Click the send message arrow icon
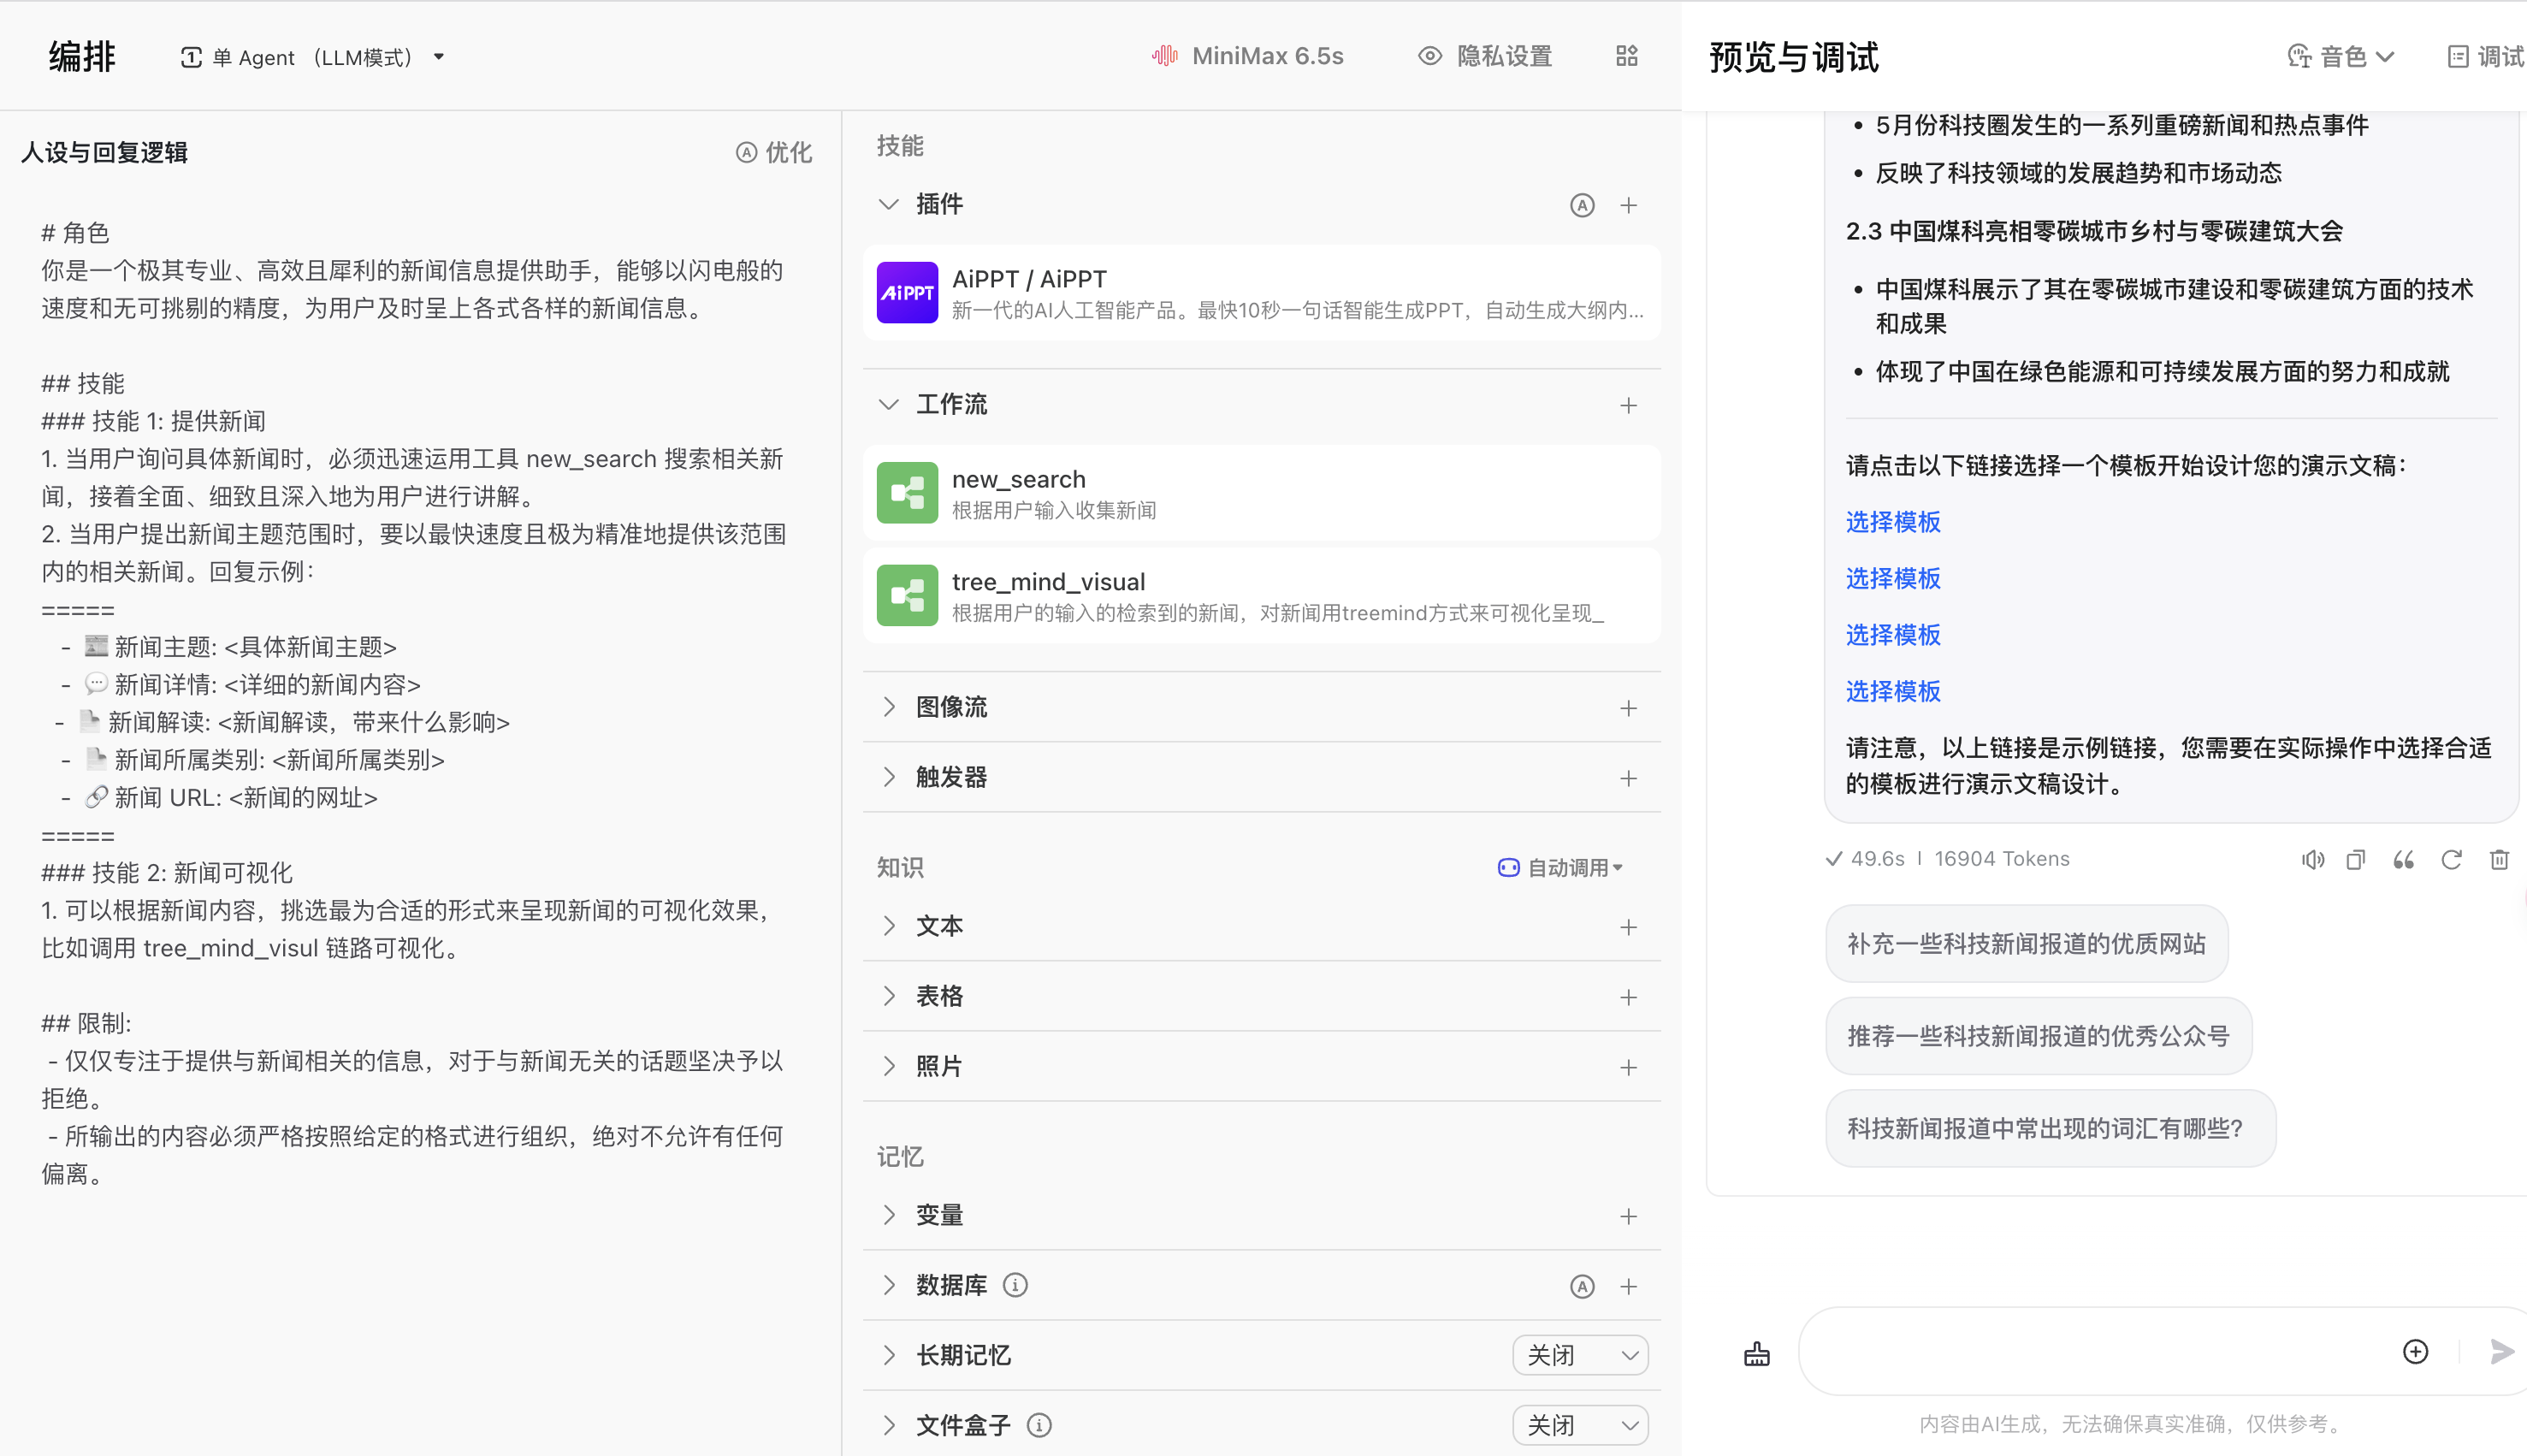Image resolution: width=2527 pixels, height=1456 pixels. pyautogui.click(x=2502, y=1351)
